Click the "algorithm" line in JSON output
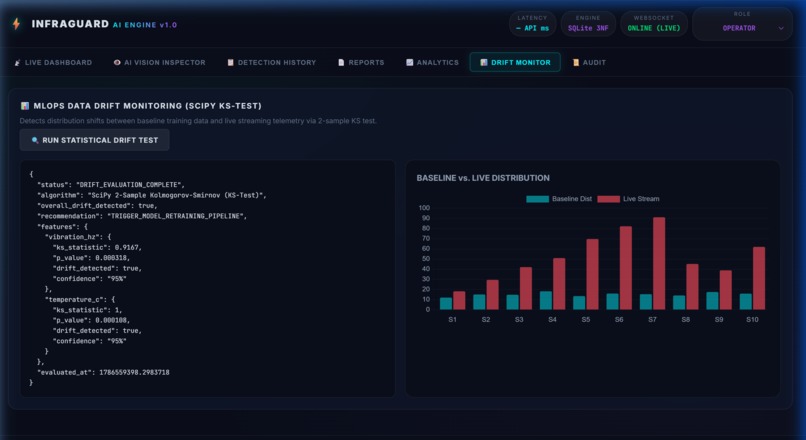The height and width of the screenshot is (440, 806). coord(152,195)
